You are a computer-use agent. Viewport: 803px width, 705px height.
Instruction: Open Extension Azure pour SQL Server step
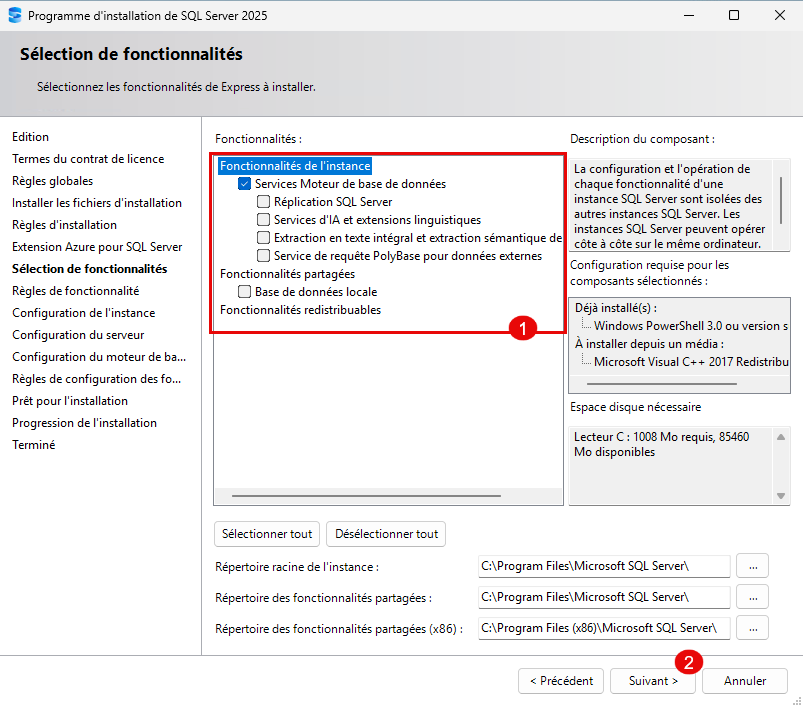tap(97, 247)
